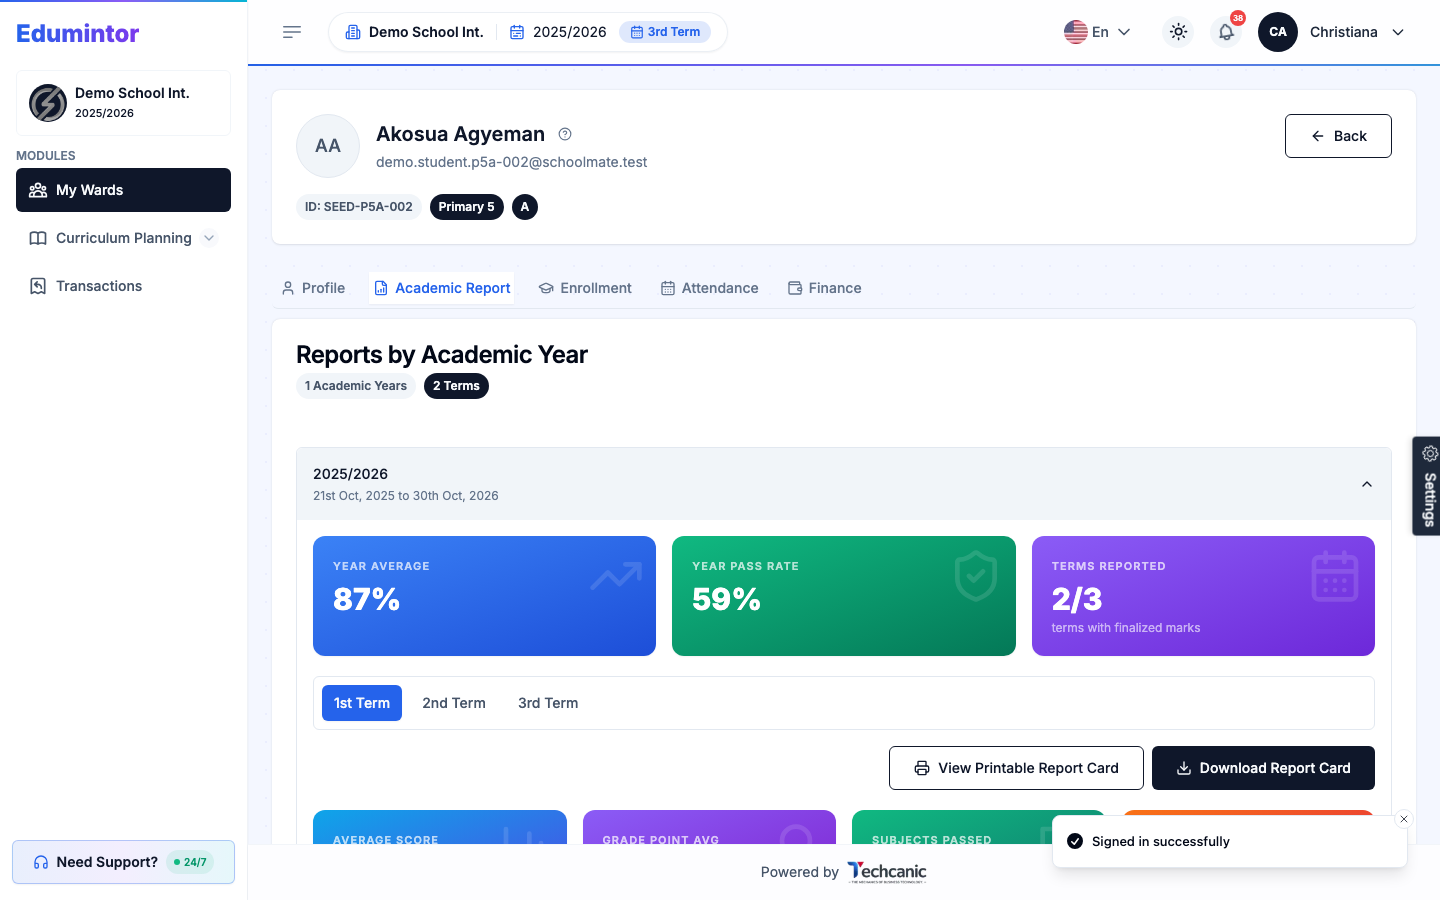Click the Primary 5 class badge
Screen dimensions: 1440x900
click(467, 207)
